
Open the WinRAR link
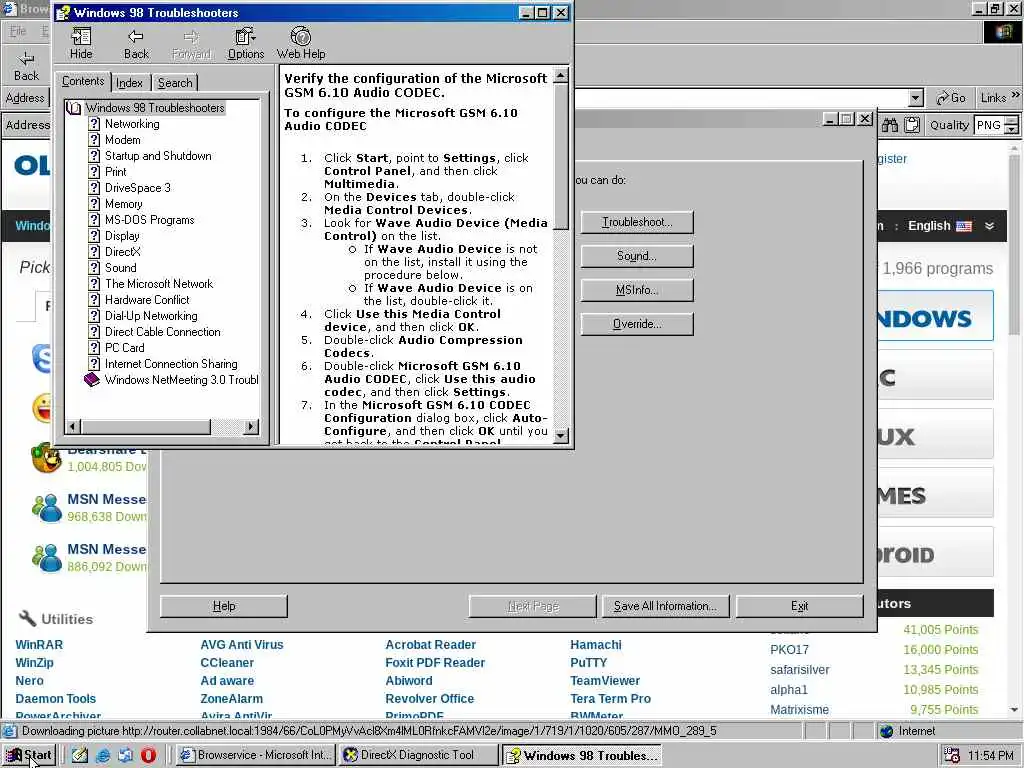pos(39,645)
